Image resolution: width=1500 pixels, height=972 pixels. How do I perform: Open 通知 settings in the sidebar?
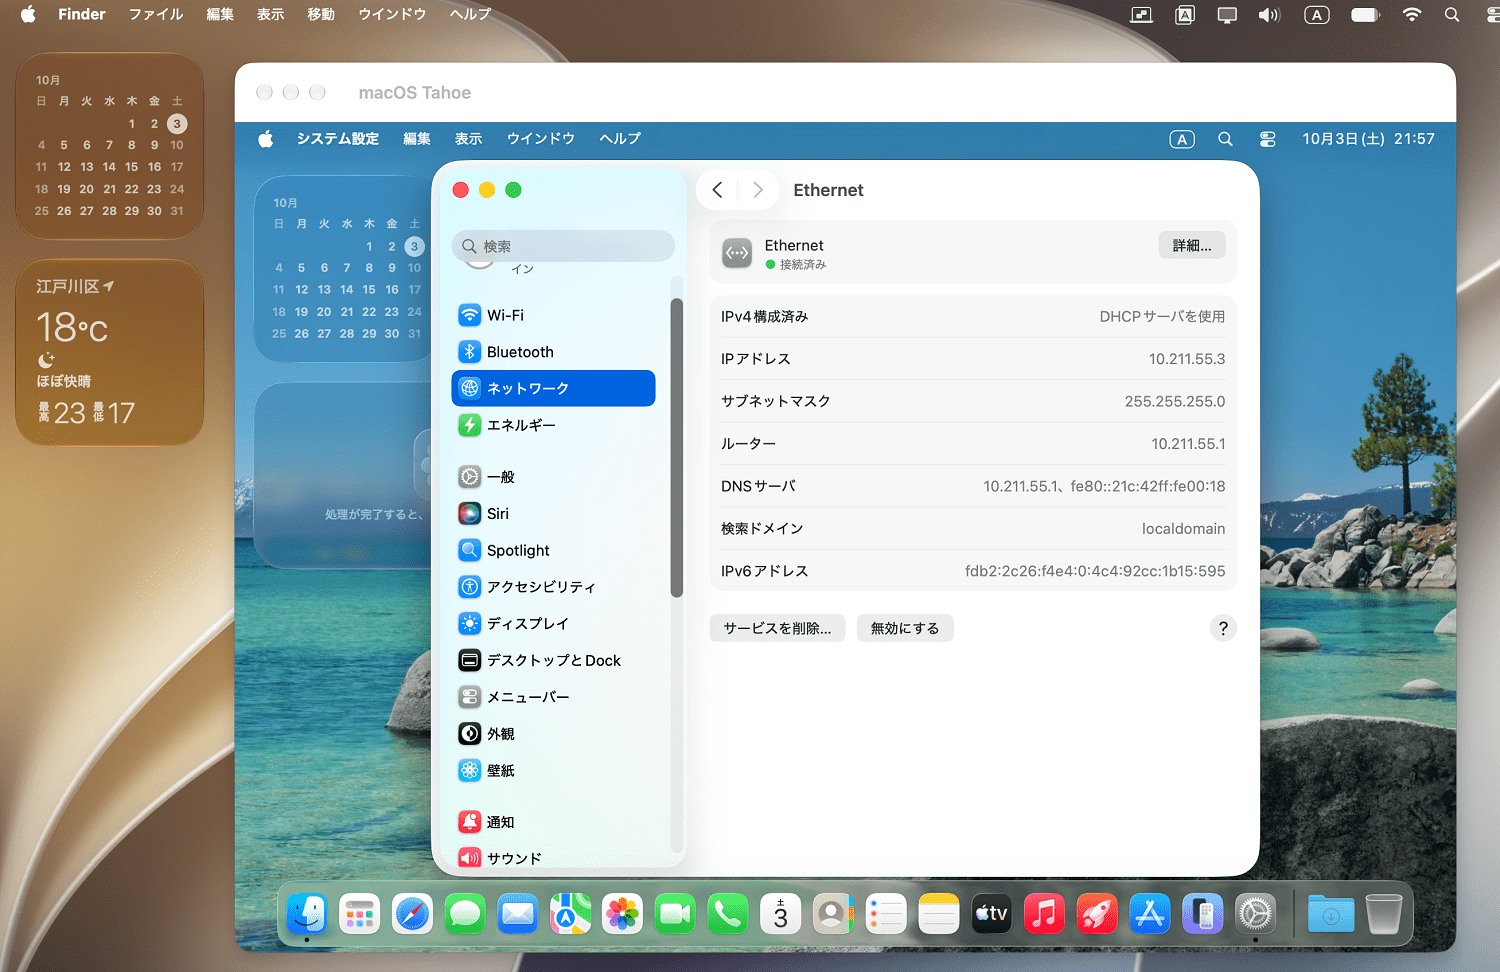[x=553, y=822]
